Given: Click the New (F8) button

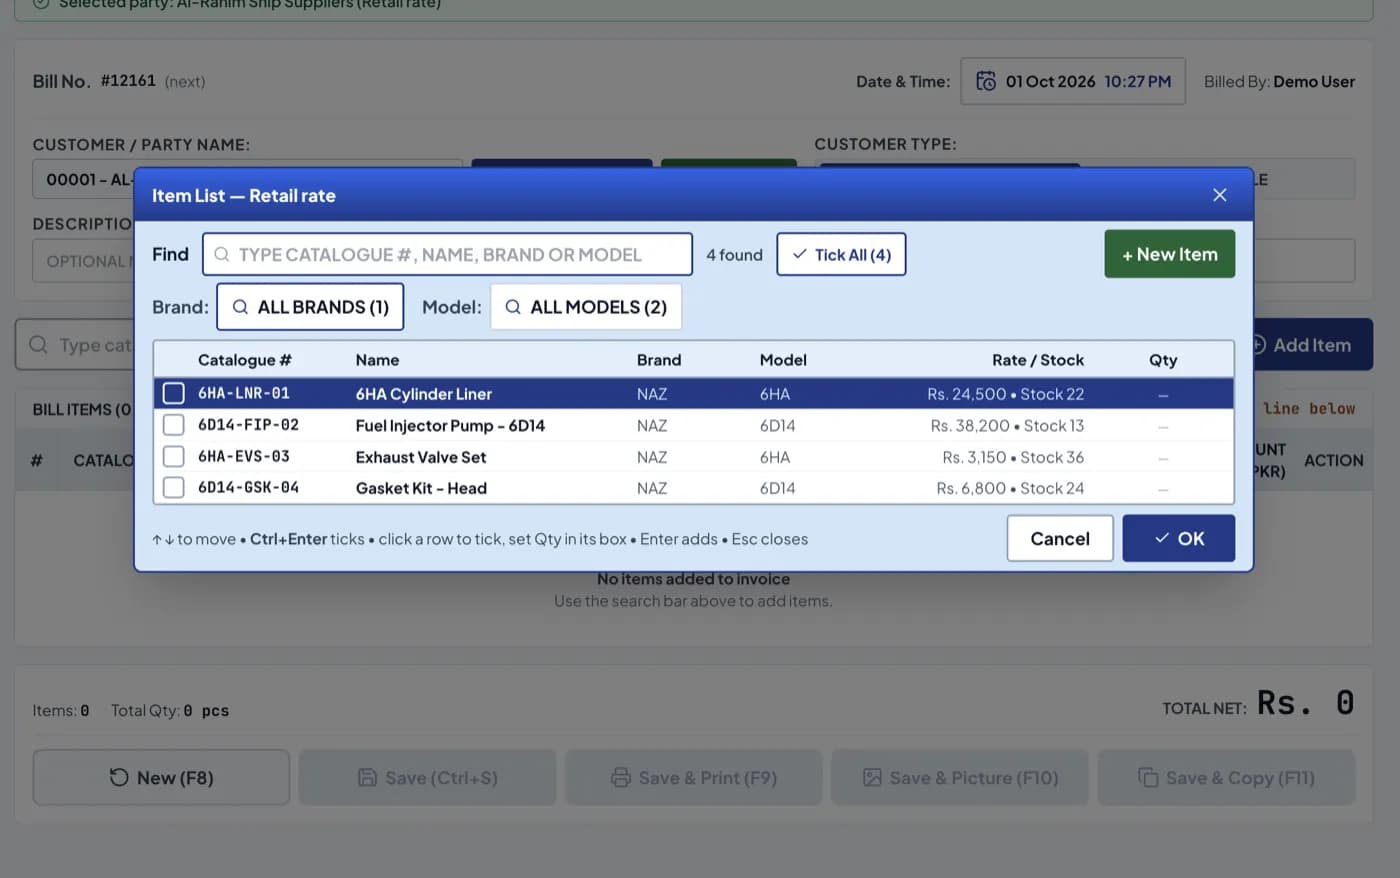Looking at the screenshot, I should pos(161,777).
